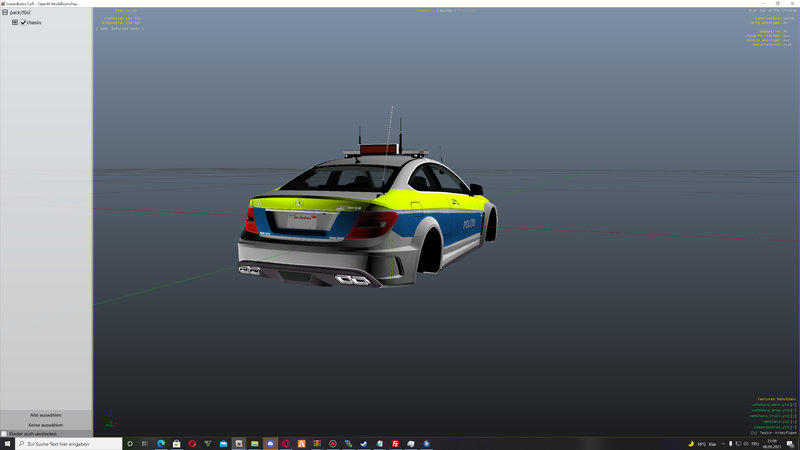Viewport: 800px width, 450px height.
Task: Open DEU keyboard language switcher
Action: 755,444
